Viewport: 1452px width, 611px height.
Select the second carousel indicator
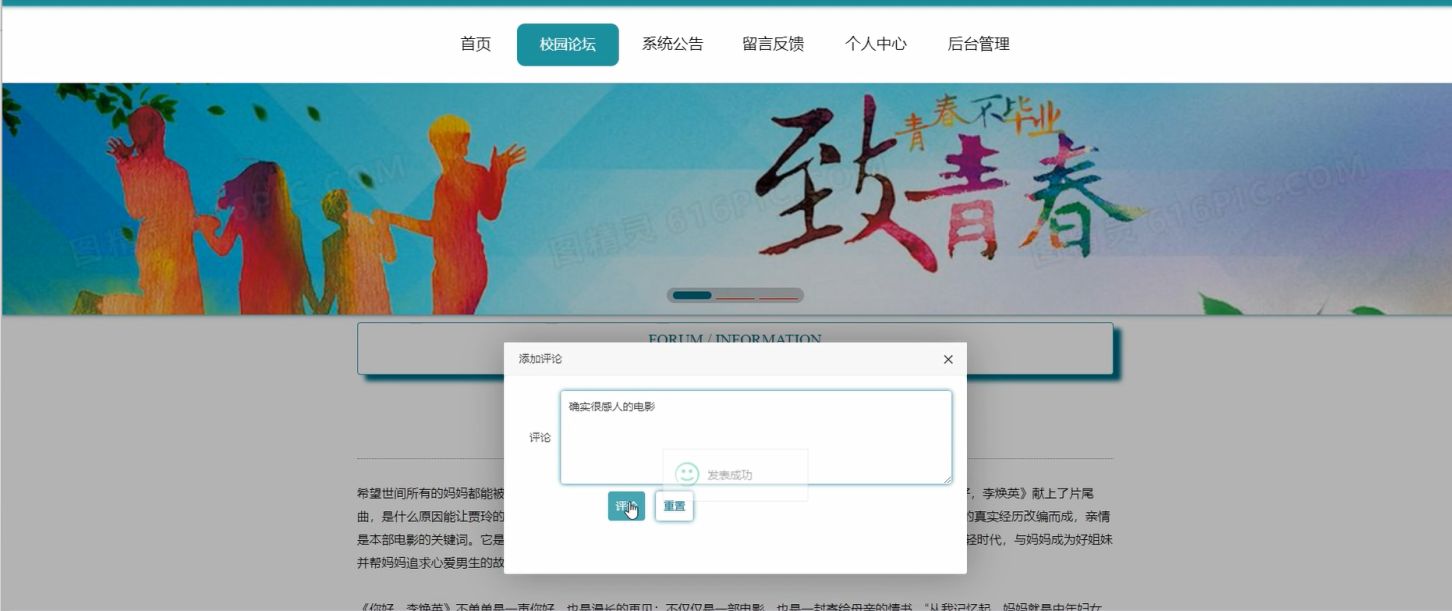pyautogui.click(x=735, y=295)
